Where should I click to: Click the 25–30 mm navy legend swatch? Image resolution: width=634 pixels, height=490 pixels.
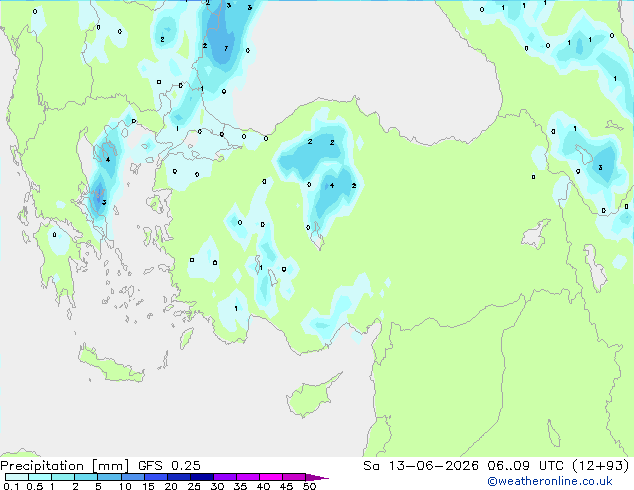202,477
